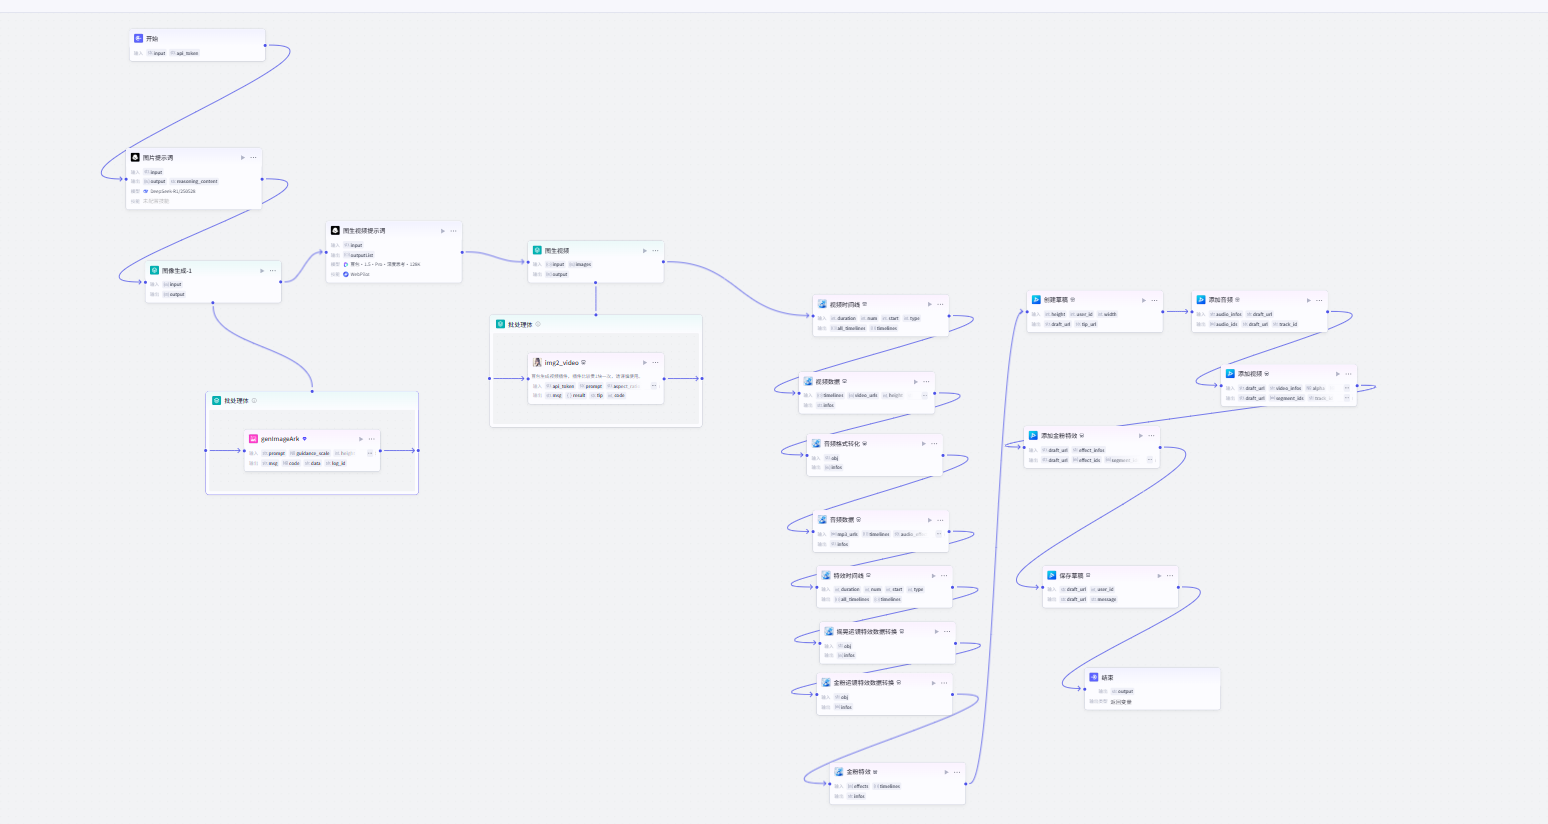
Task: Click the info icon beside upper 批处理体
Action: pos(538,324)
